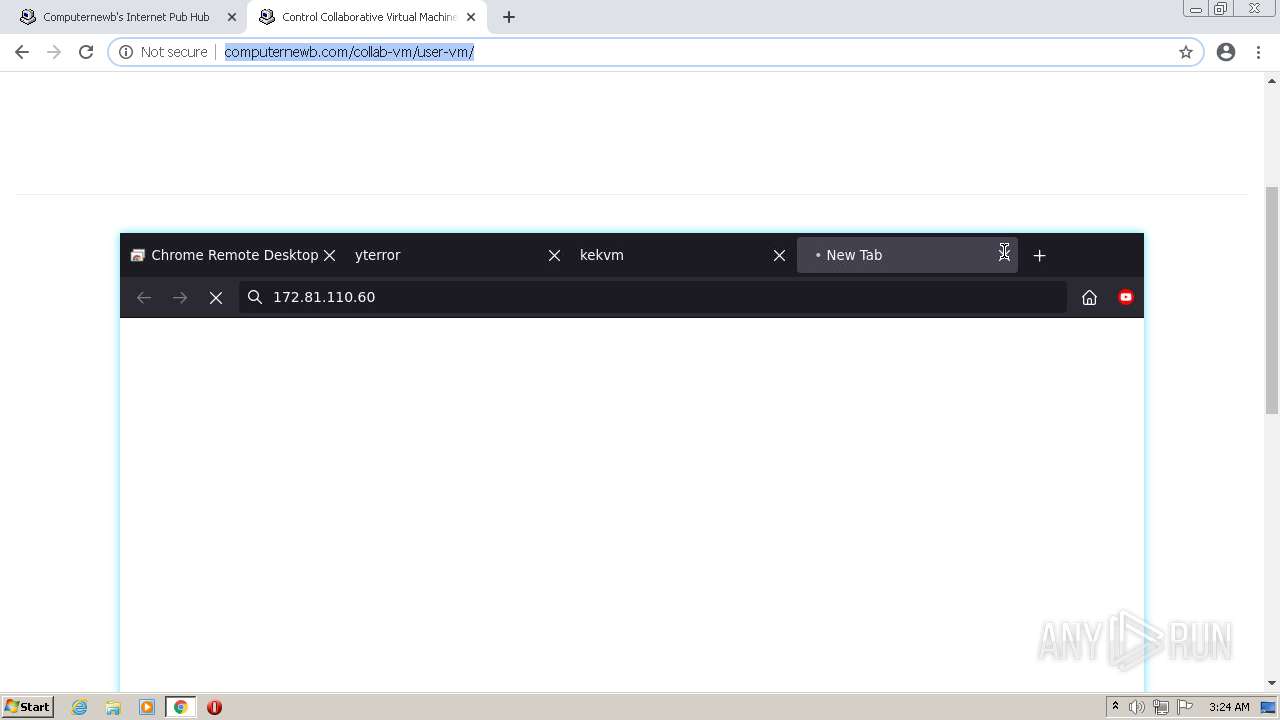Close the Control Collaborative Virtual Machine tab
The height and width of the screenshot is (720, 1280).
point(471,17)
